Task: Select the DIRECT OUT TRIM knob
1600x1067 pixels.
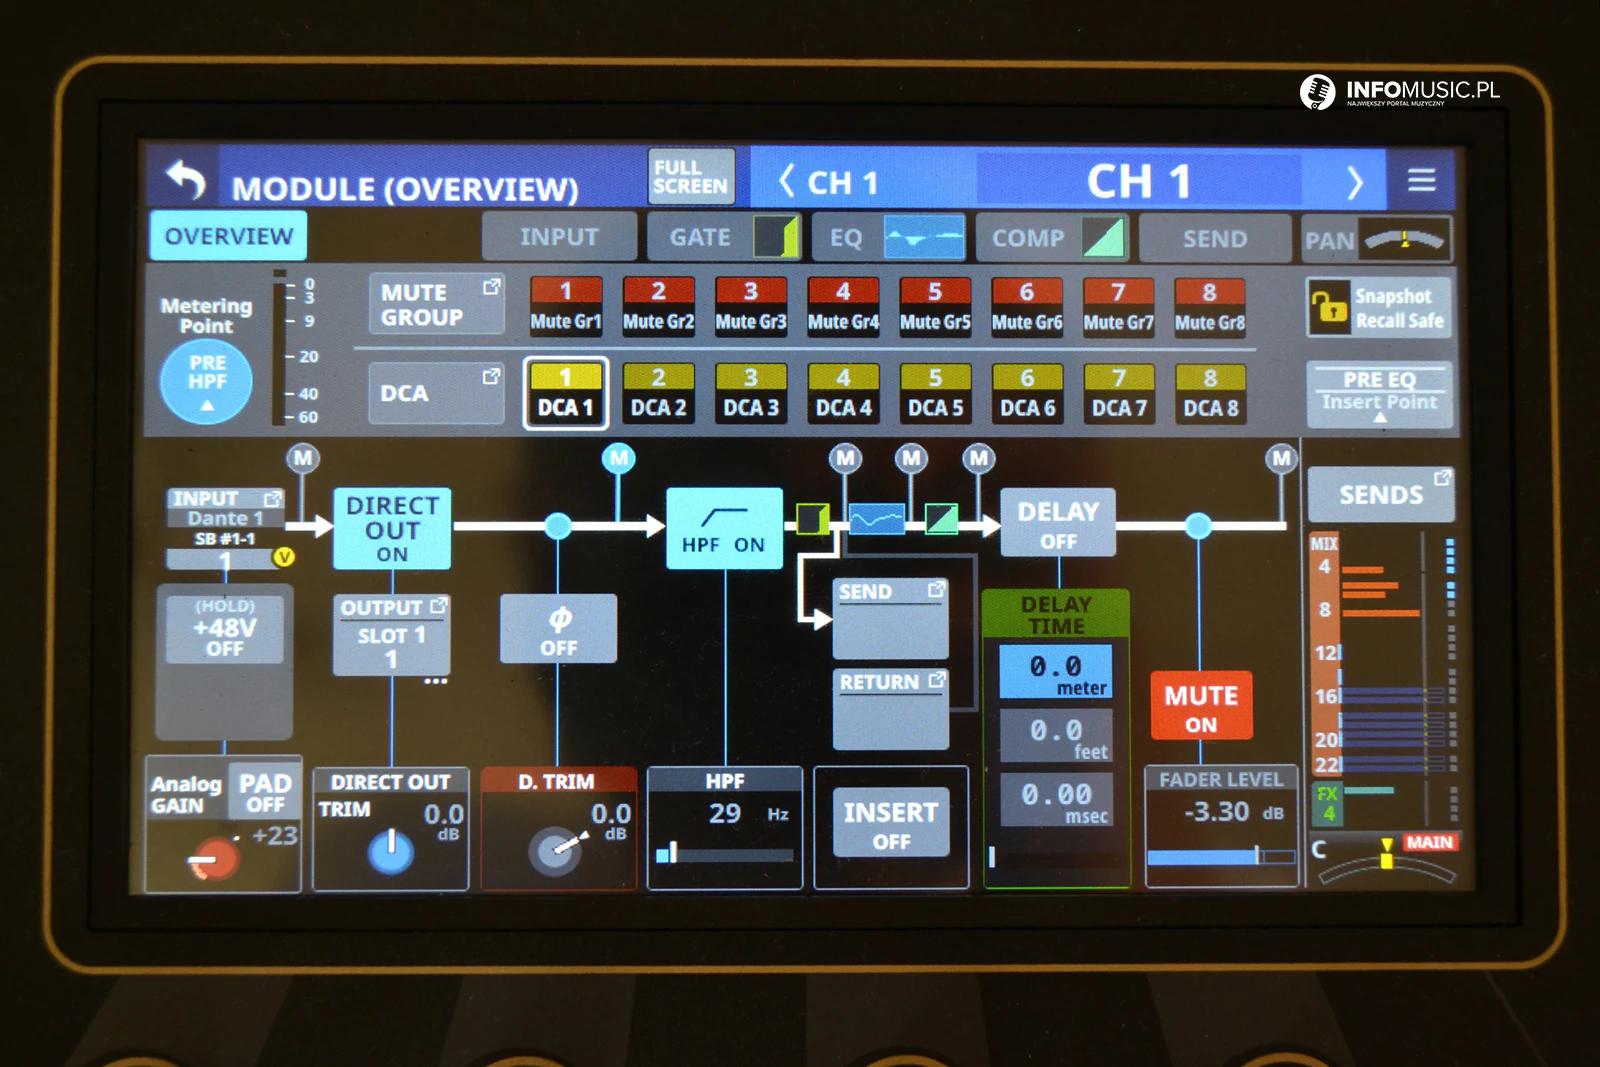Action: [x=391, y=851]
